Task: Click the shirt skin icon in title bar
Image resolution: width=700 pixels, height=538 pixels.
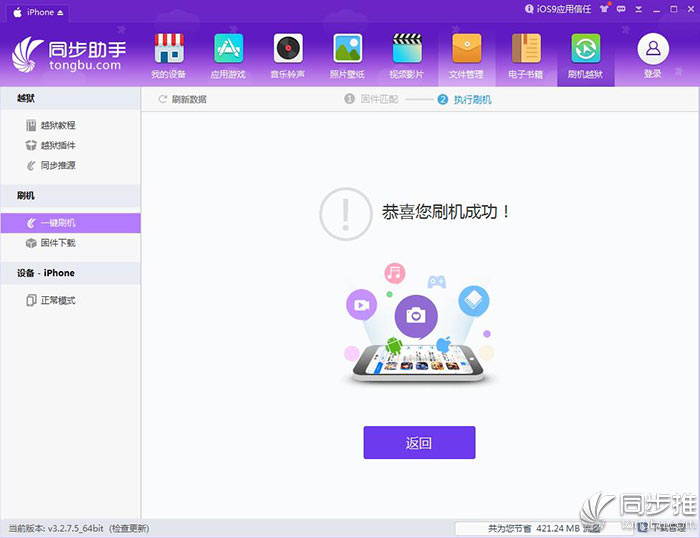Action: (x=605, y=8)
